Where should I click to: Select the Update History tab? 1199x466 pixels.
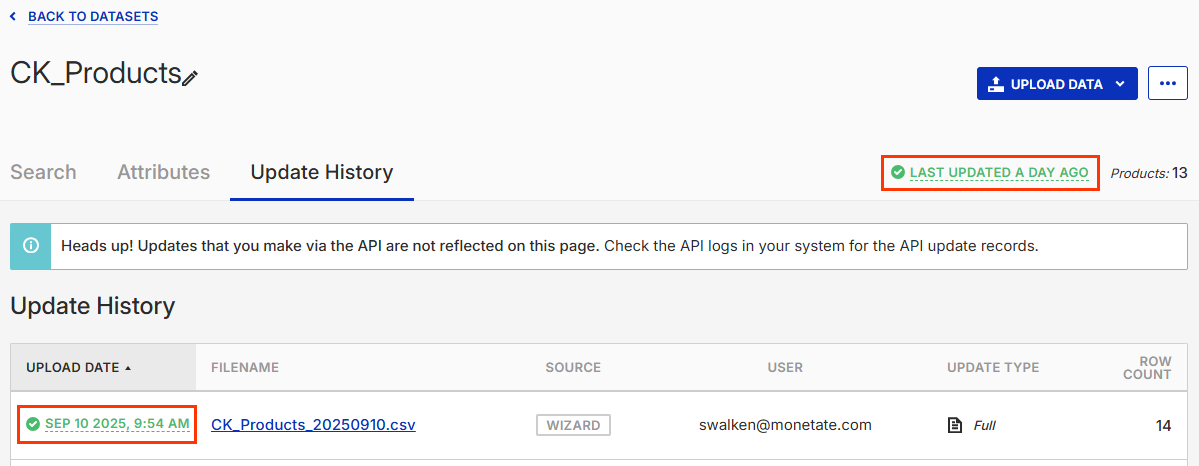point(321,172)
